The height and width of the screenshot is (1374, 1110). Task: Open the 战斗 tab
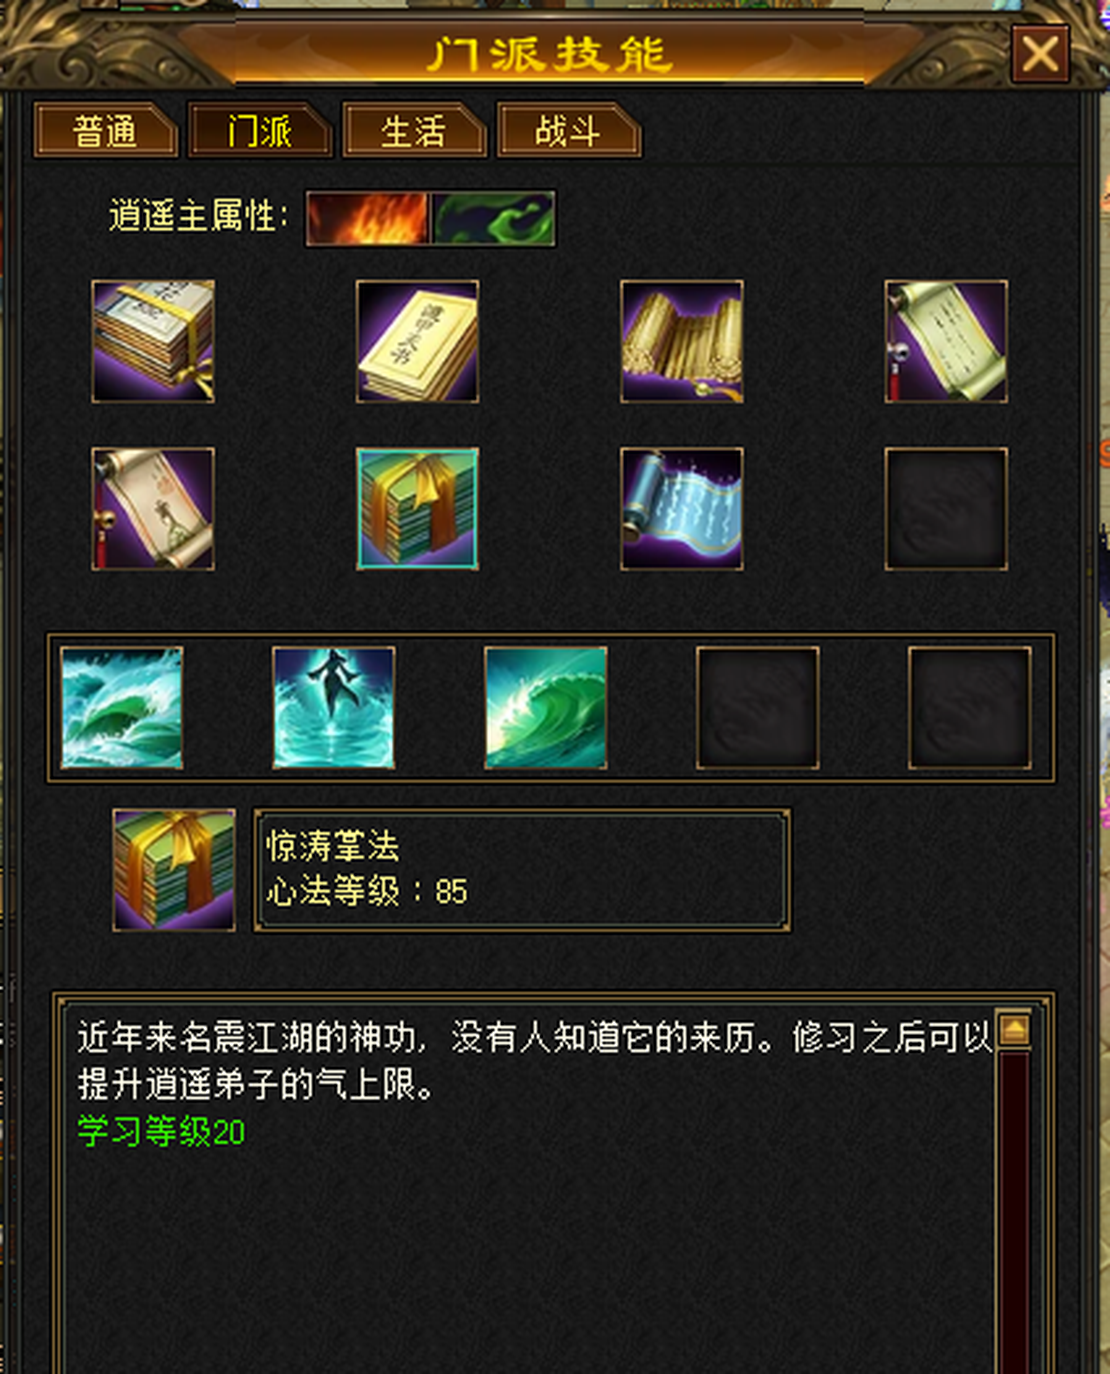point(568,131)
